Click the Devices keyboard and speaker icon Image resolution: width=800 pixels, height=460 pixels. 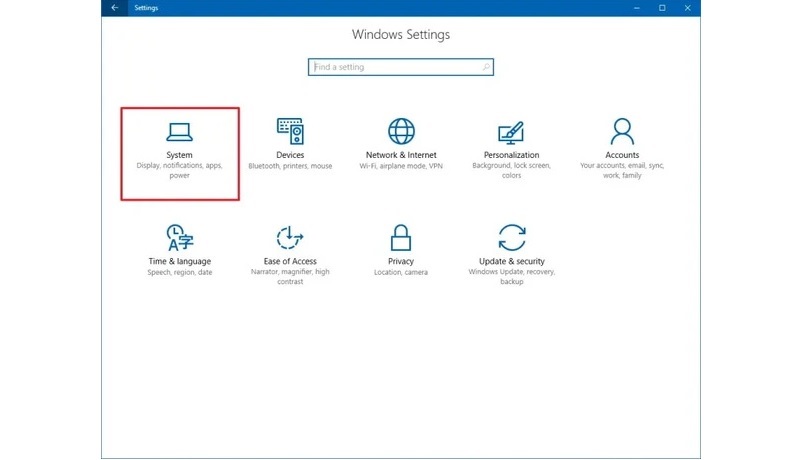pyautogui.click(x=290, y=131)
